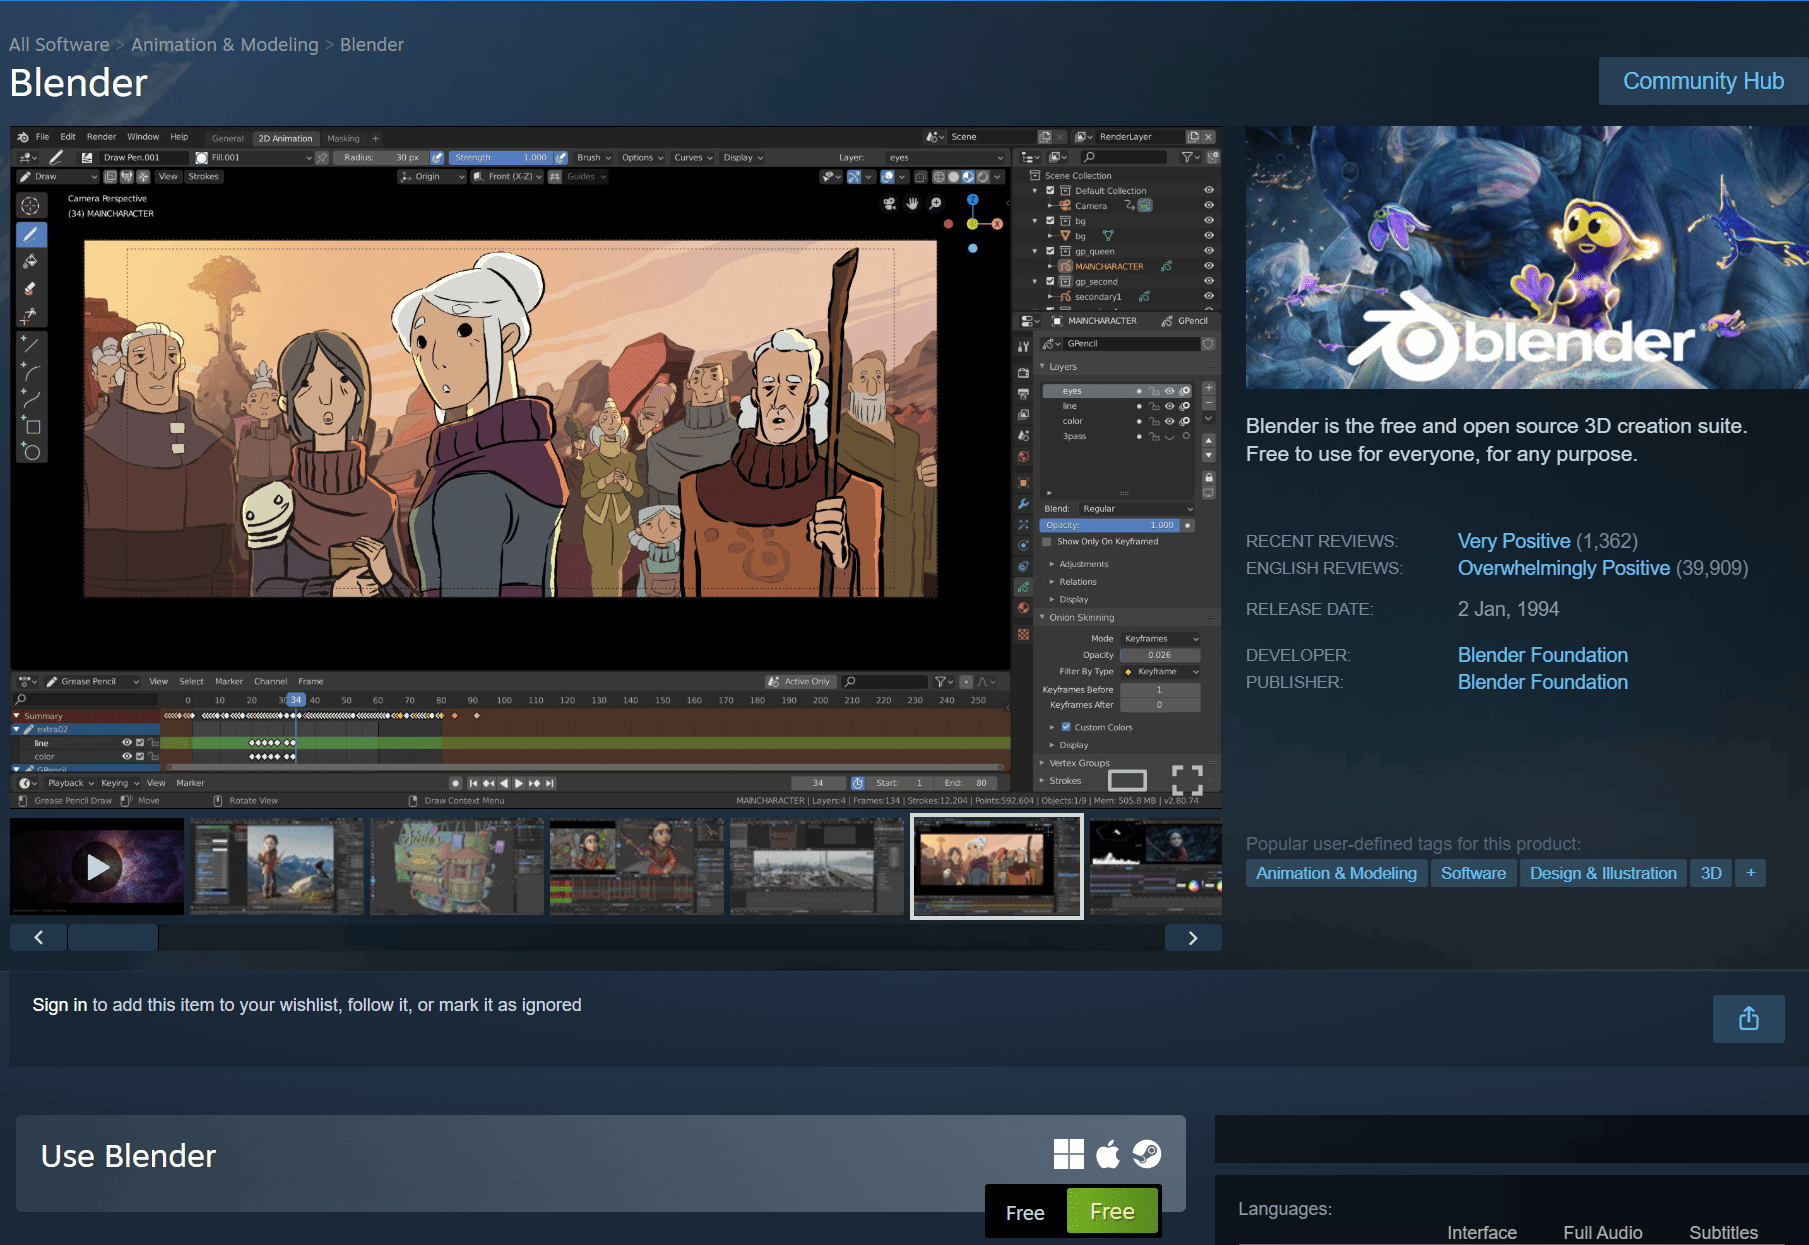This screenshot has height=1245, width=1809.
Task: Click the fullscreen brackets icon on the screenshot
Action: click(1187, 780)
